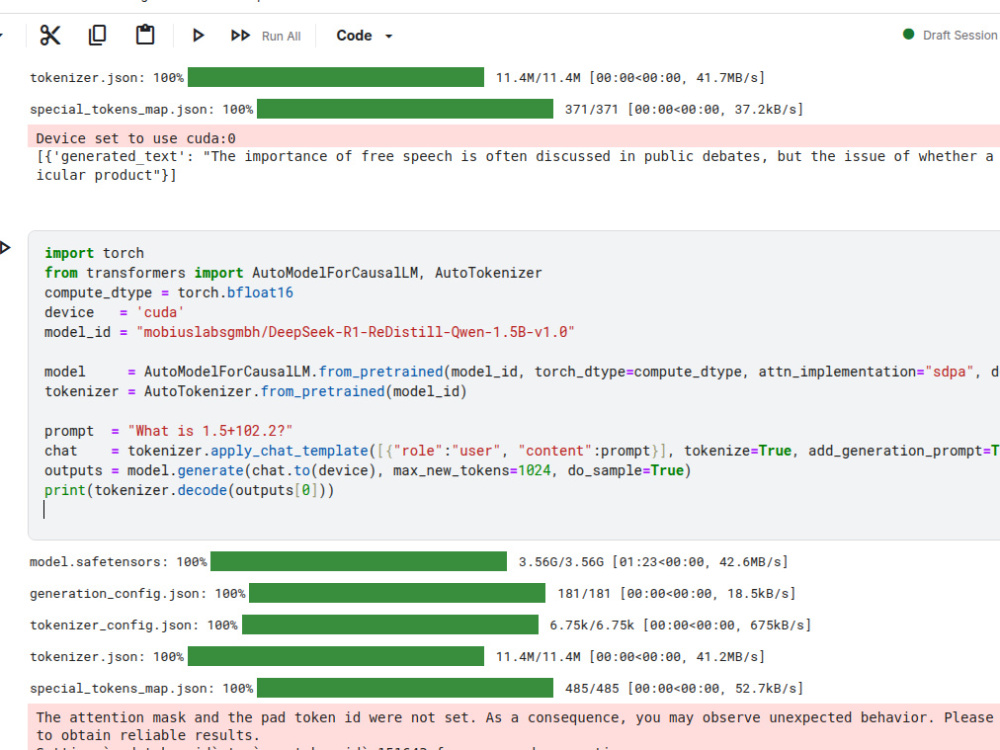
Task: Select the tokenizer_config.json progress bar
Action: tap(390, 624)
